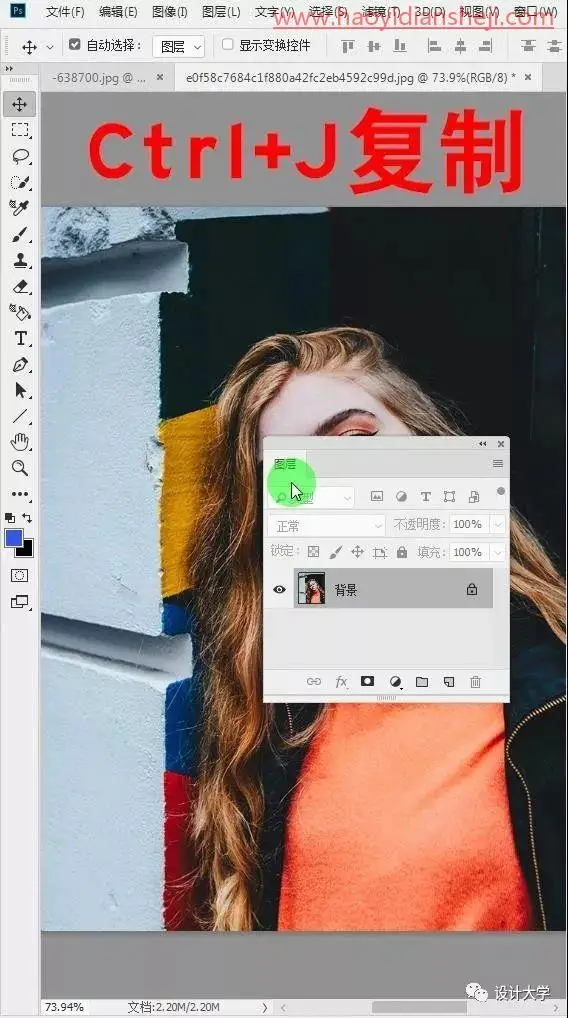The image size is (568, 1018).
Task: Reset default foreground and background colors
Action: (10, 517)
